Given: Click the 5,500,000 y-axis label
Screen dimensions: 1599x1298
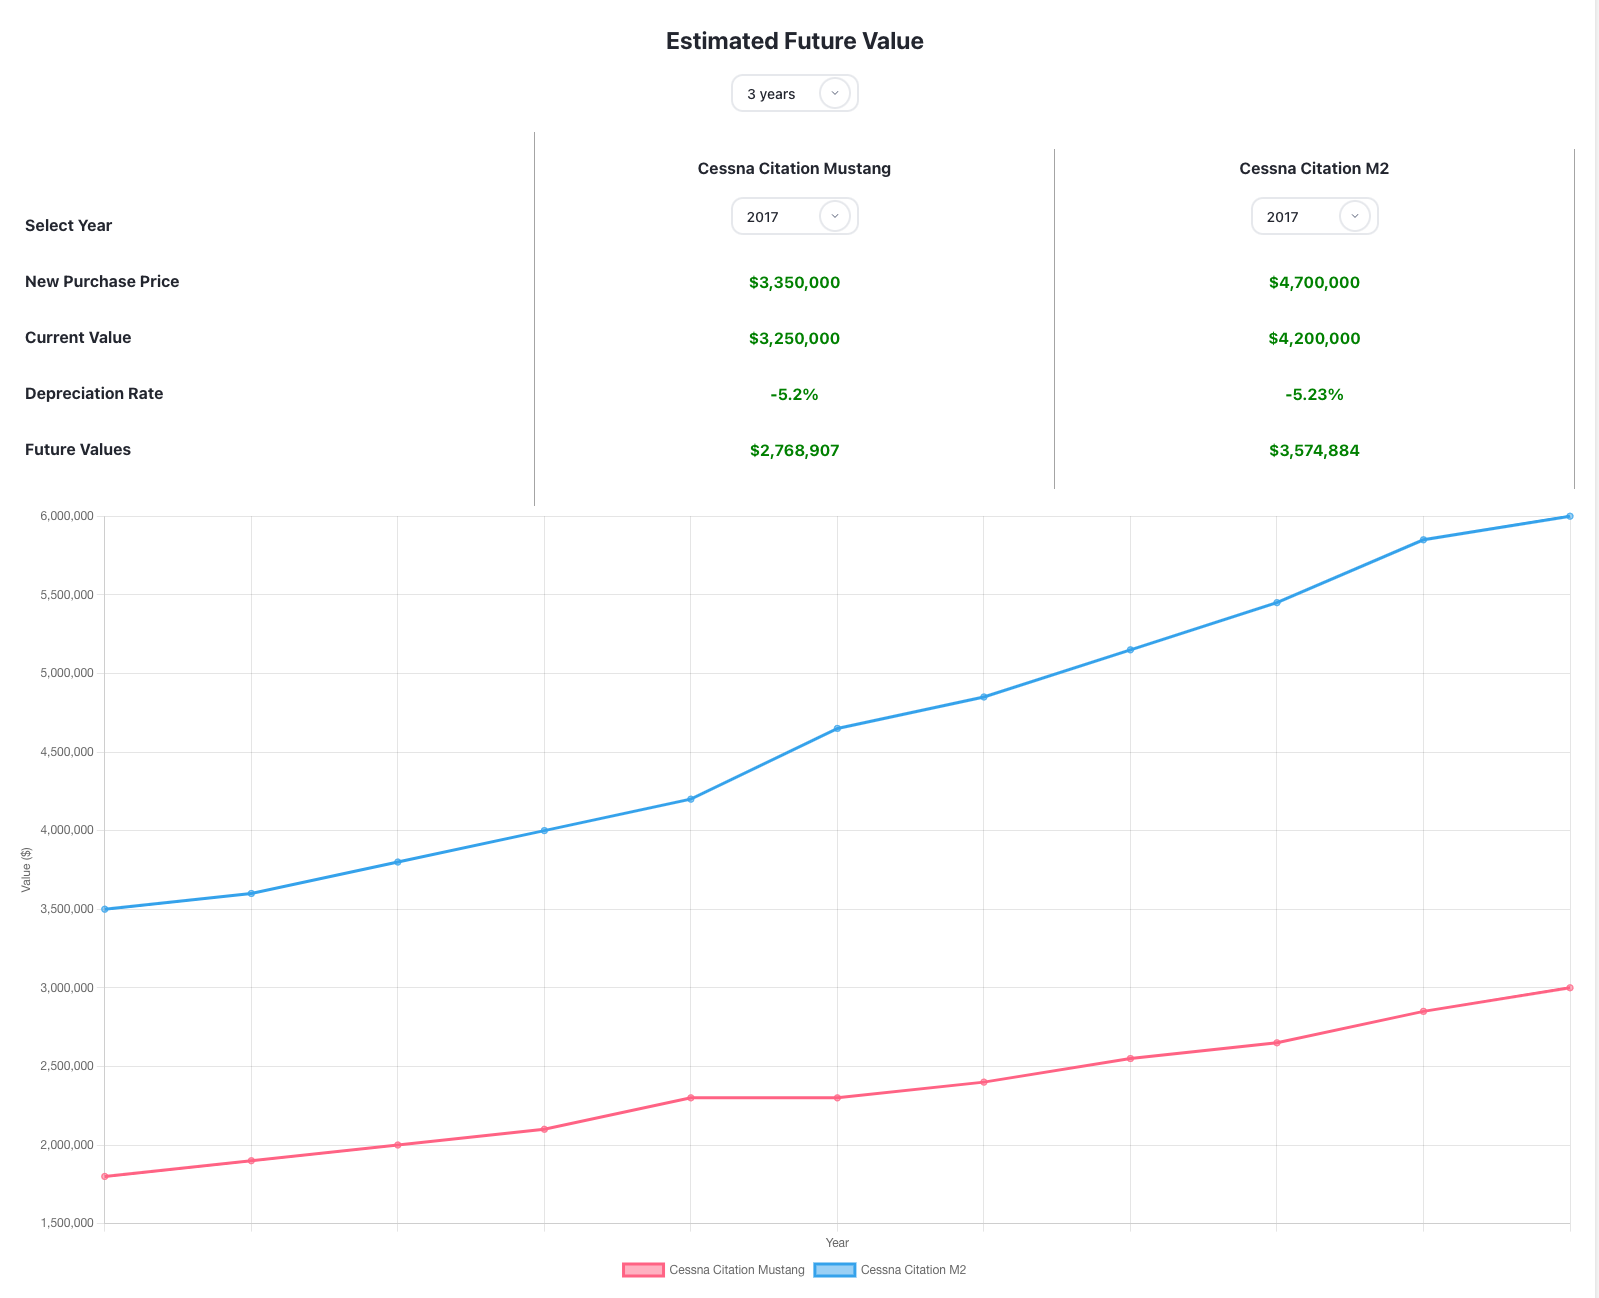Looking at the screenshot, I should pos(67,595).
